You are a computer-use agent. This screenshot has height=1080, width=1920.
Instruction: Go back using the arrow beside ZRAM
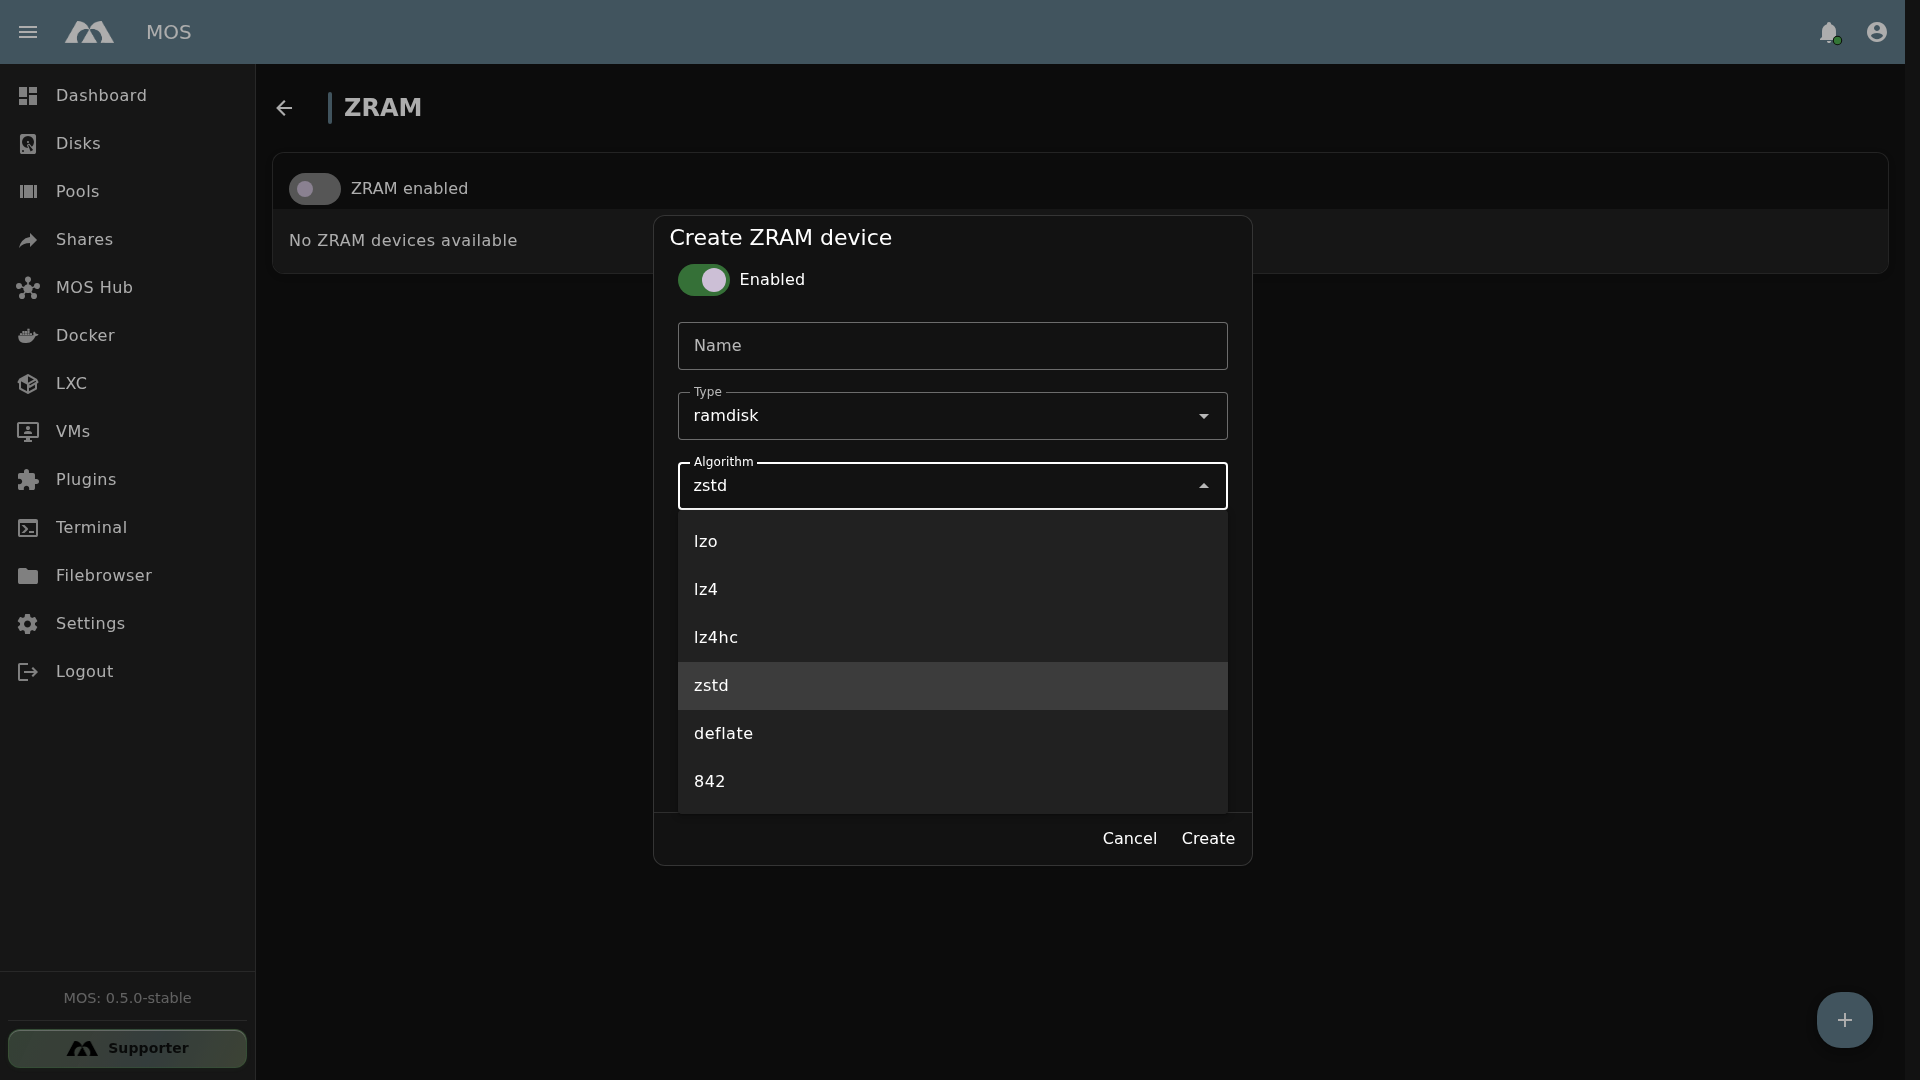point(285,108)
